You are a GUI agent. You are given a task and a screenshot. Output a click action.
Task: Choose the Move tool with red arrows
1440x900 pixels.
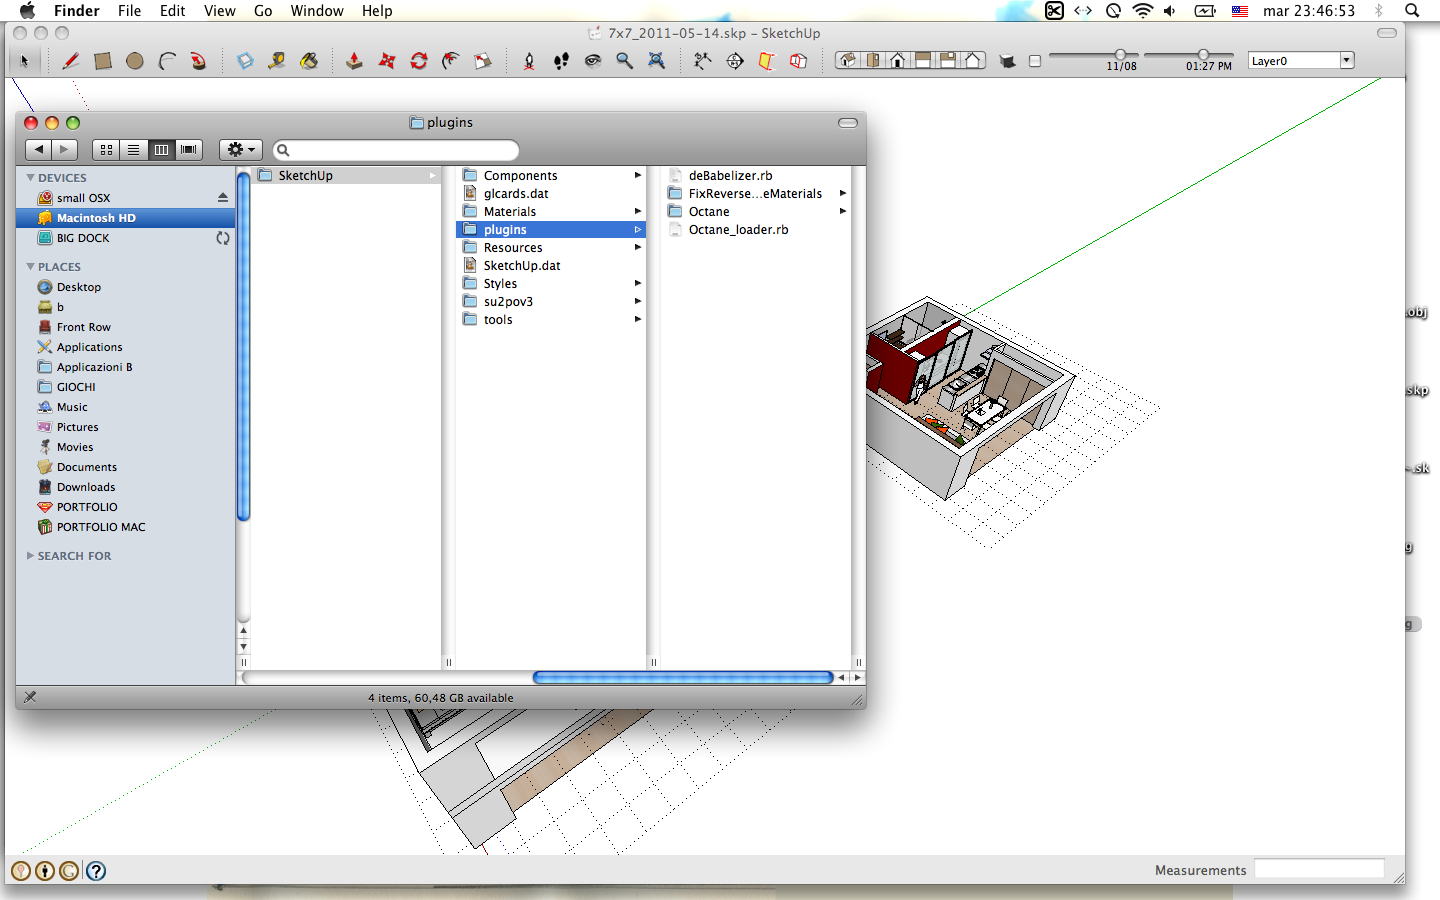point(387,61)
